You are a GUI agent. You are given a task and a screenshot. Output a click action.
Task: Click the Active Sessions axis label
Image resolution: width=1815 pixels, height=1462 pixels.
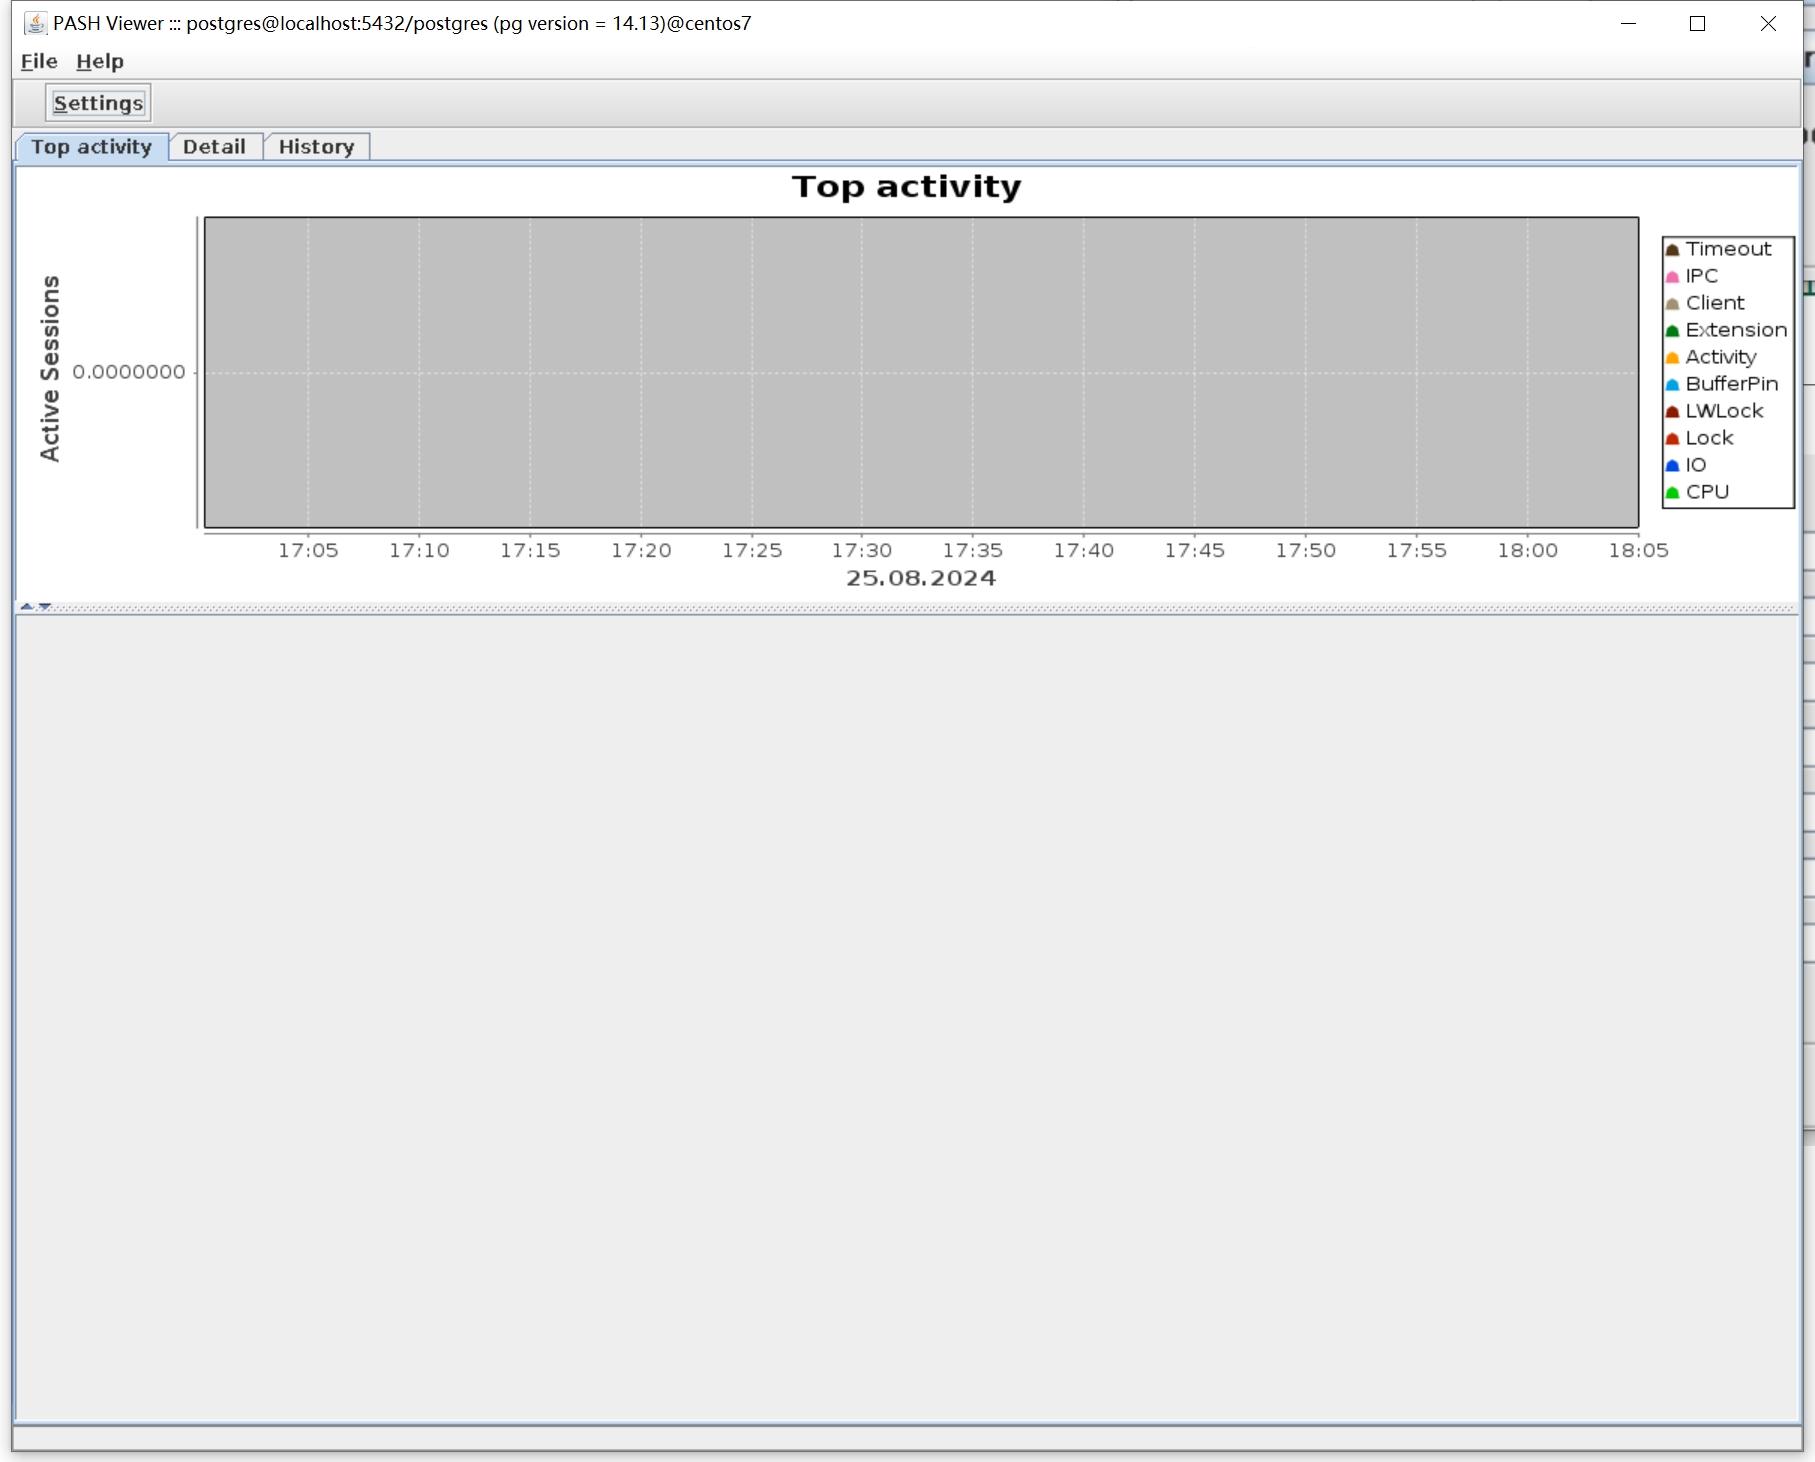pyautogui.click(x=50, y=369)
